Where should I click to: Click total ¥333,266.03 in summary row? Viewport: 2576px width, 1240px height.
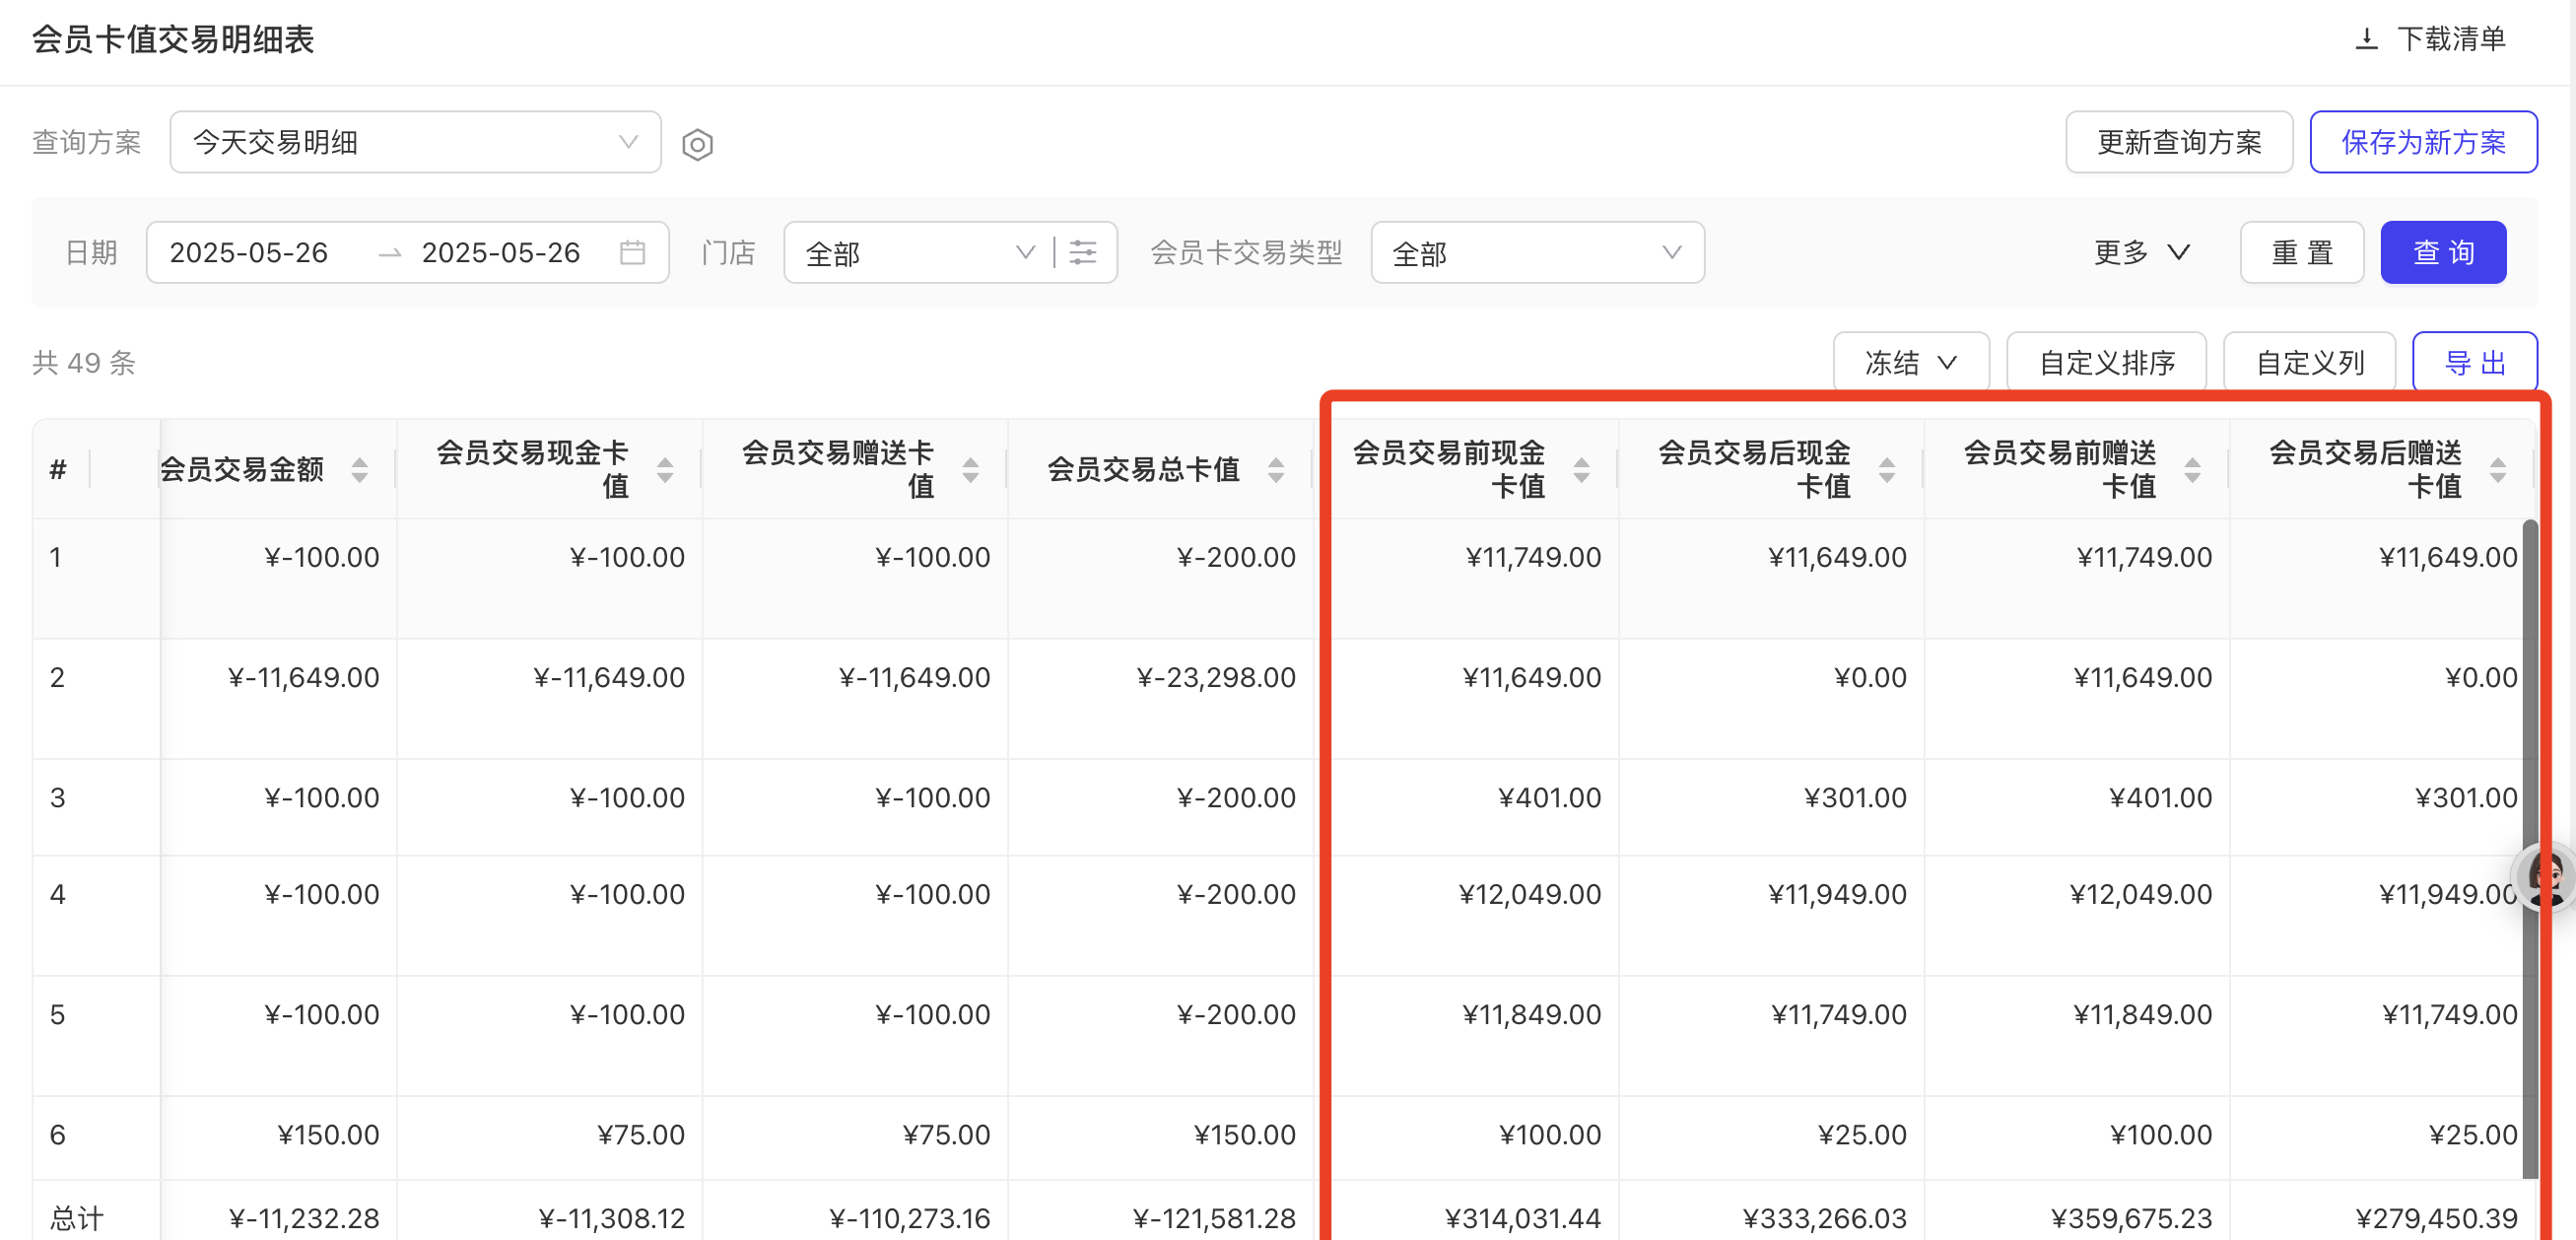pyautogui.click(x=1825, y=1217)
